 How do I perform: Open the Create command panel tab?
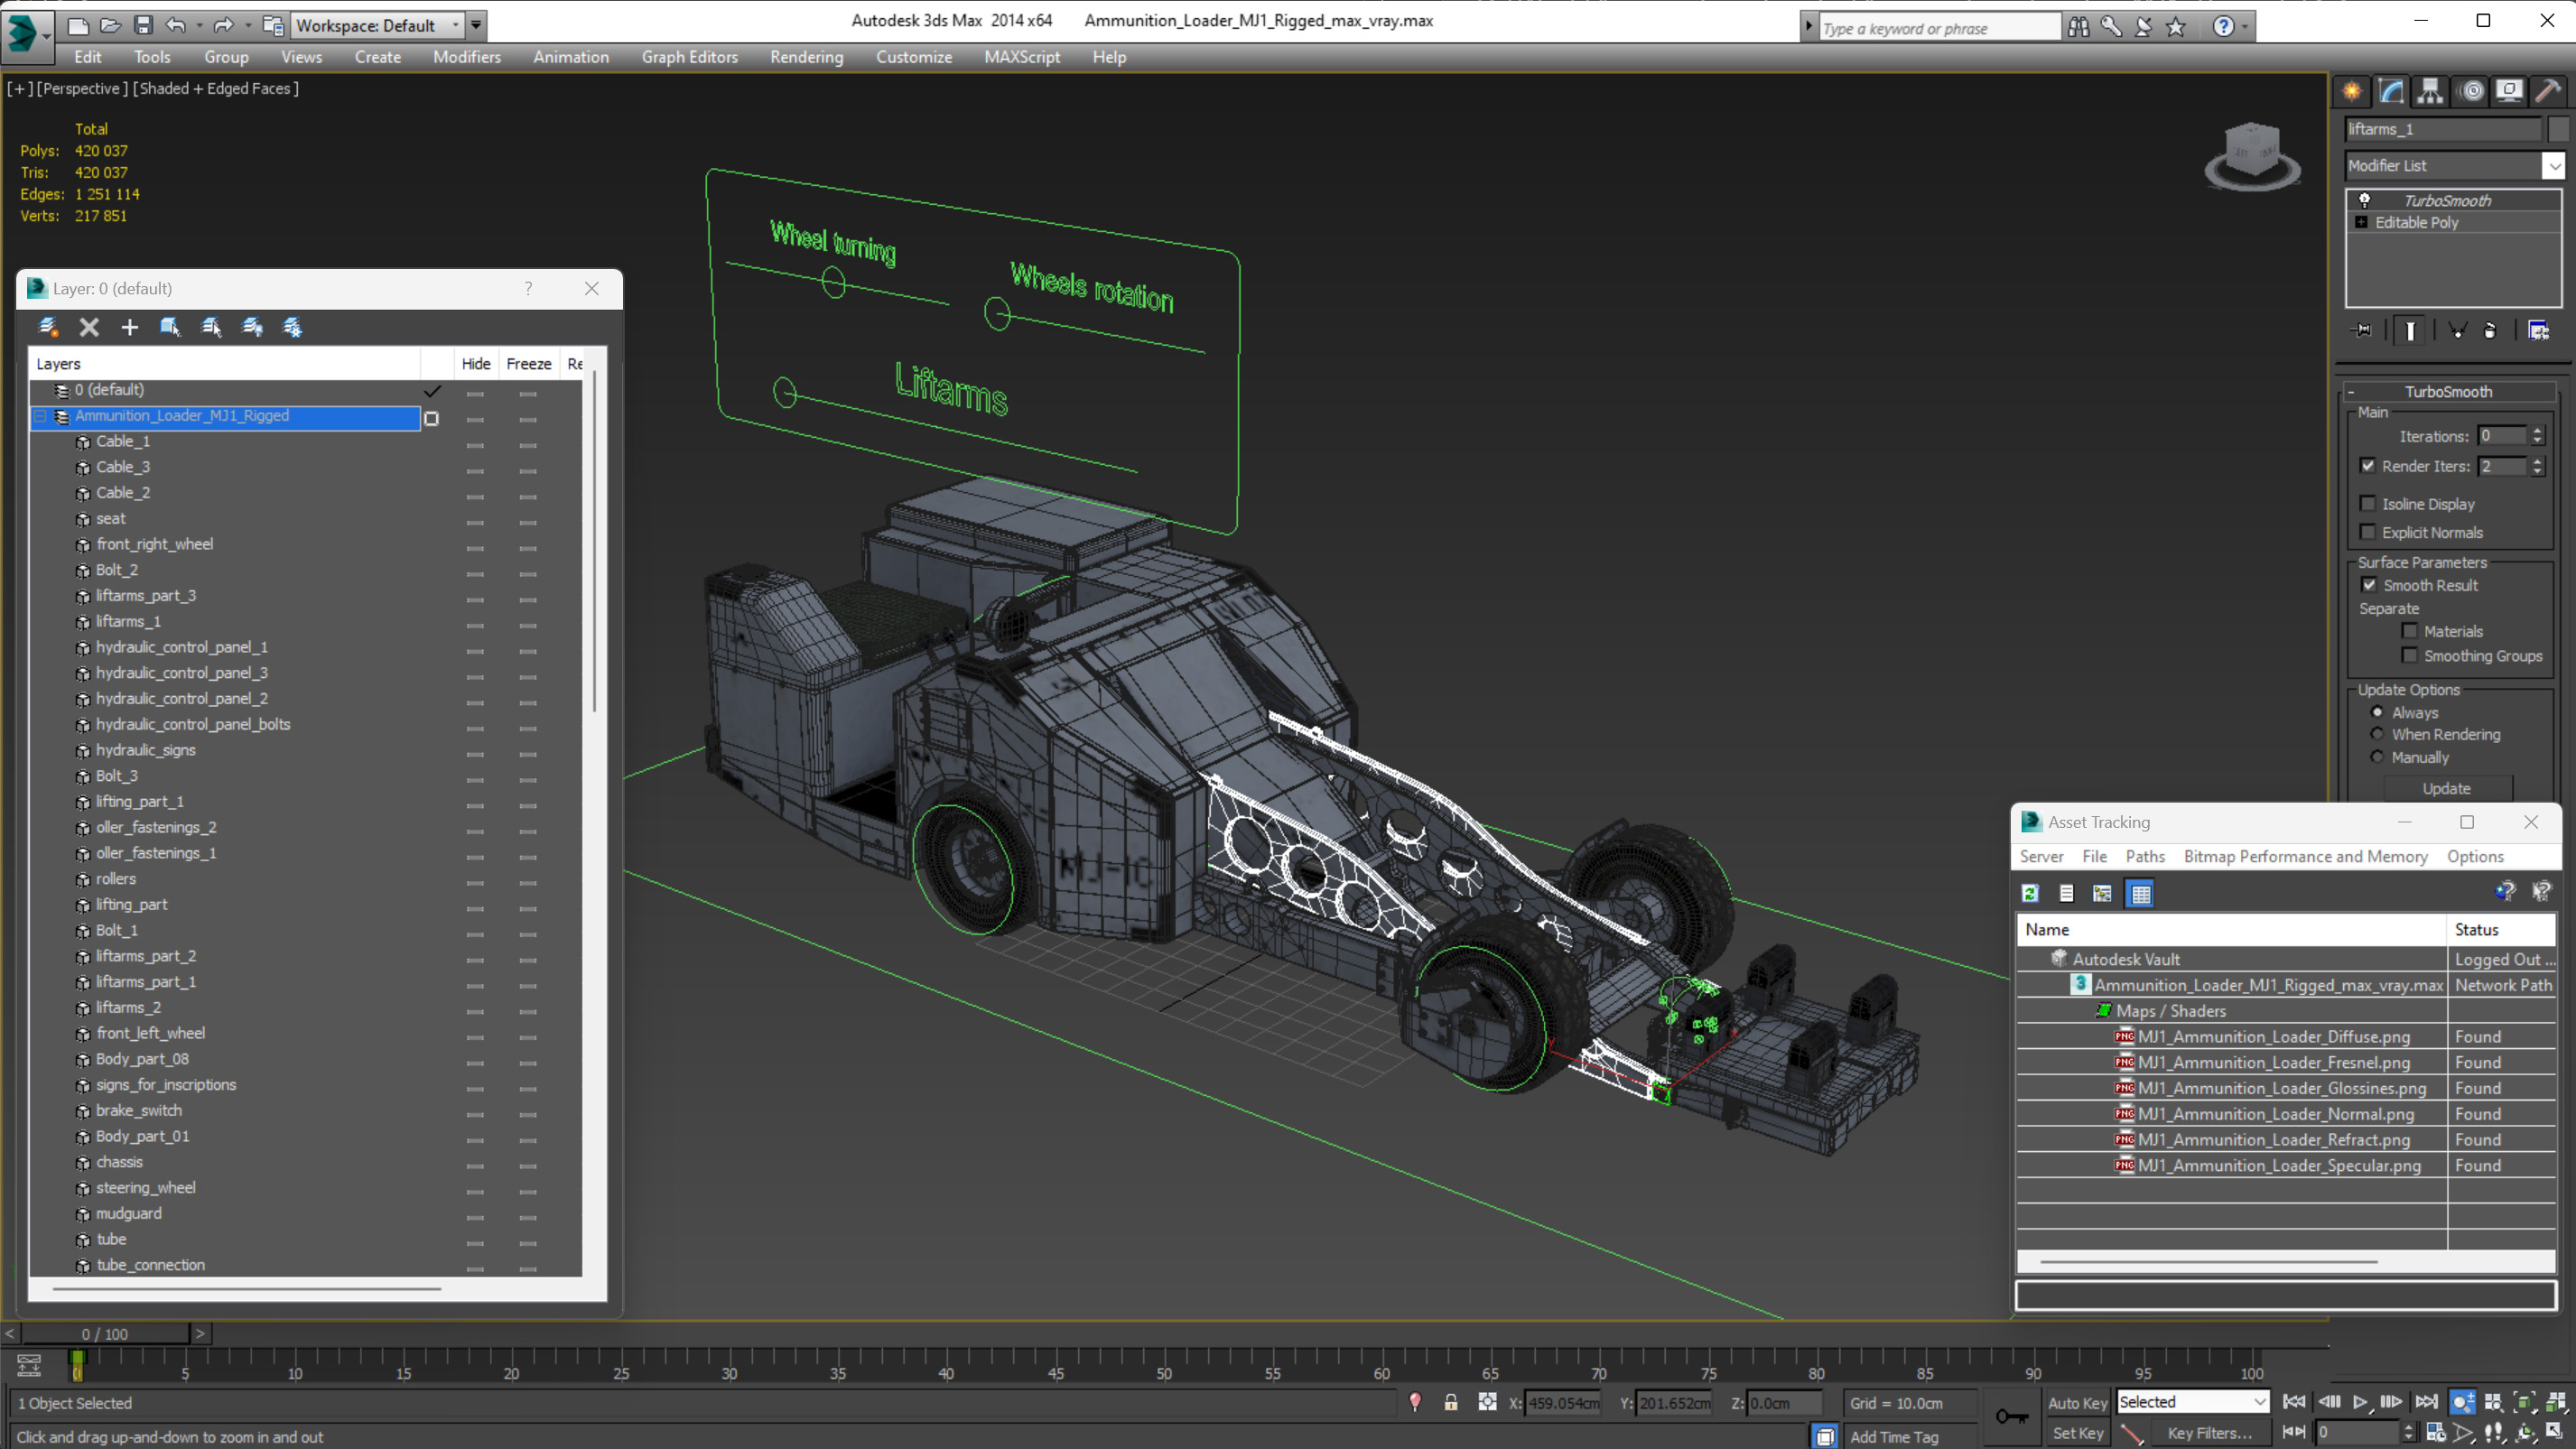click(x=2352, y=91)
